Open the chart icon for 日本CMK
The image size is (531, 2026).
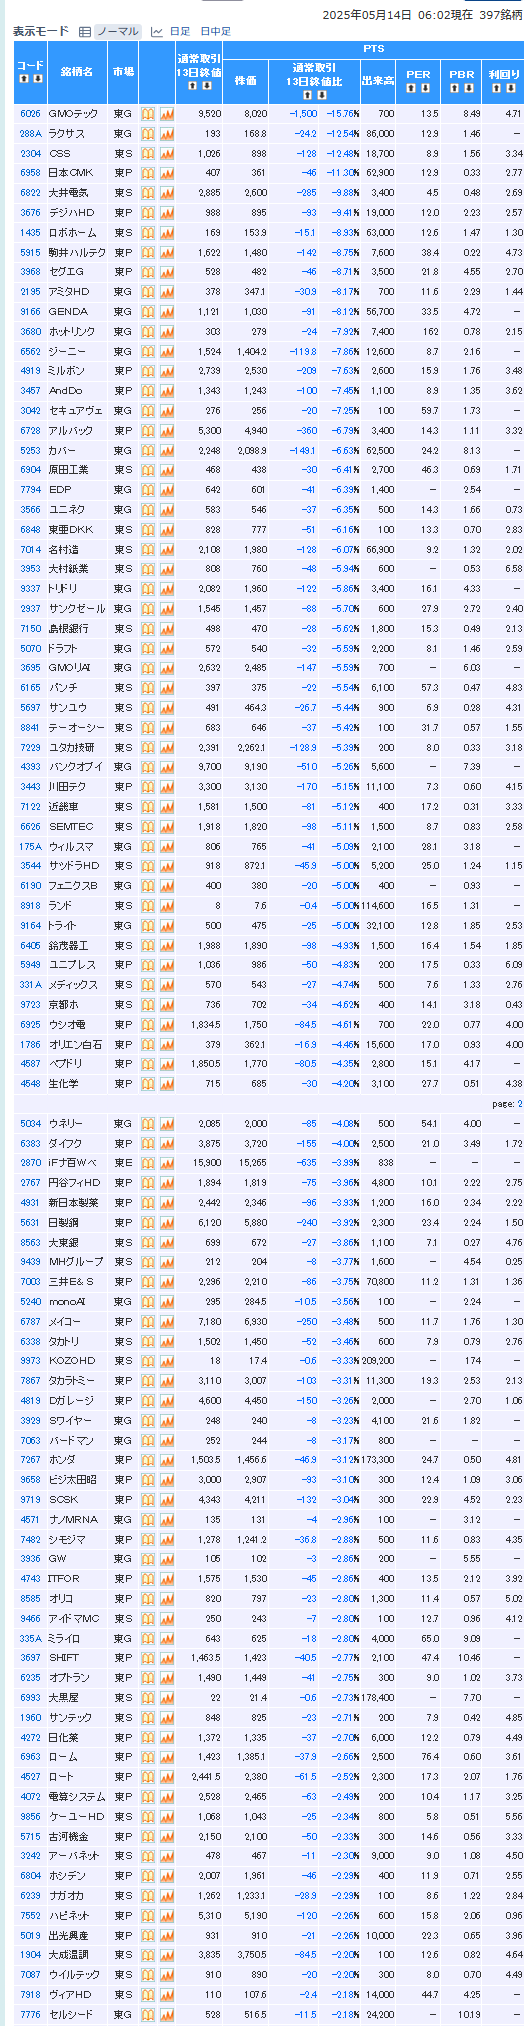pyautogui.click(x=167, y=173)
